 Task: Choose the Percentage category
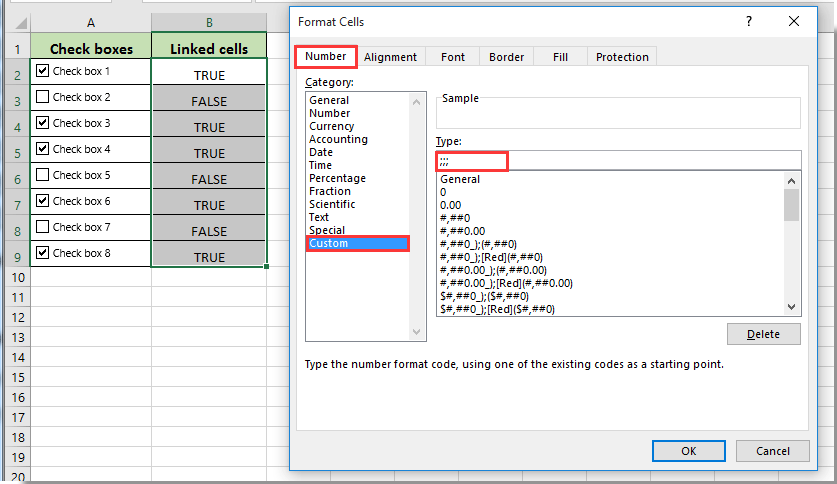337,178
